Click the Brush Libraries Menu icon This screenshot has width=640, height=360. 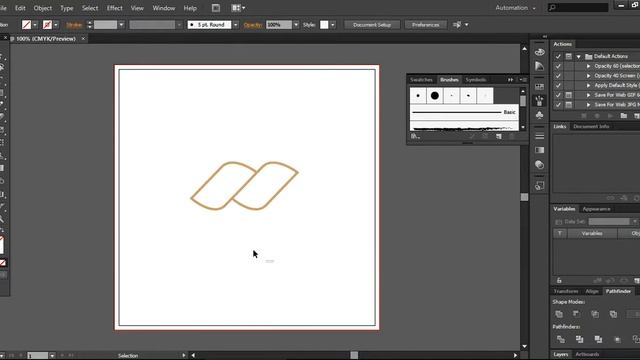coord(416,136)
